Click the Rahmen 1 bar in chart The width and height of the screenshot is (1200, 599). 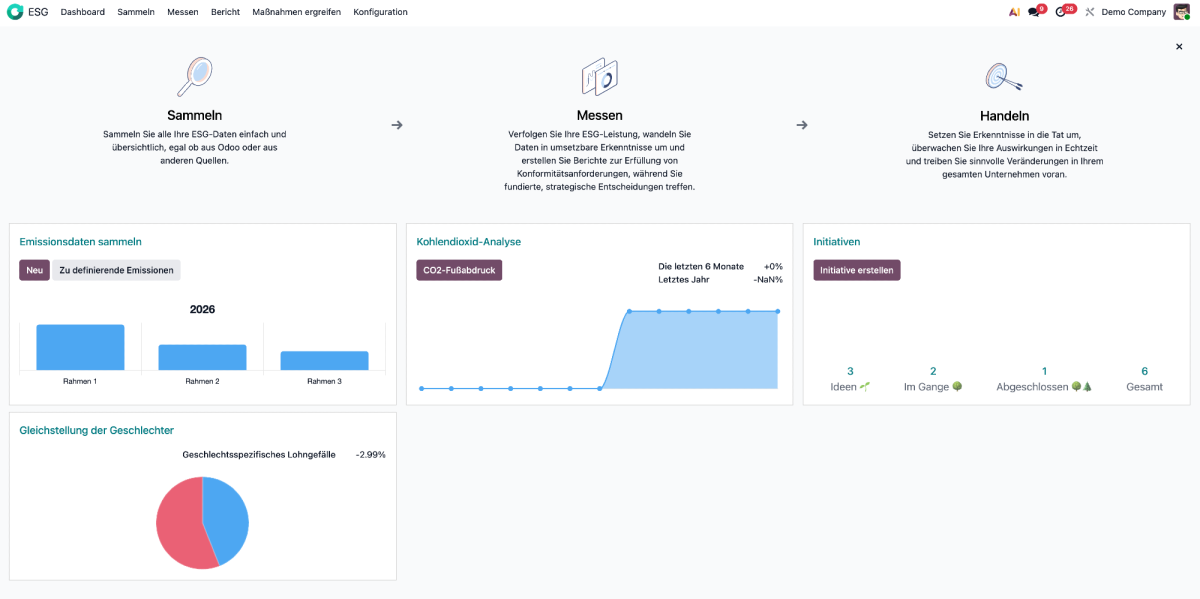[x=80, y=347]
